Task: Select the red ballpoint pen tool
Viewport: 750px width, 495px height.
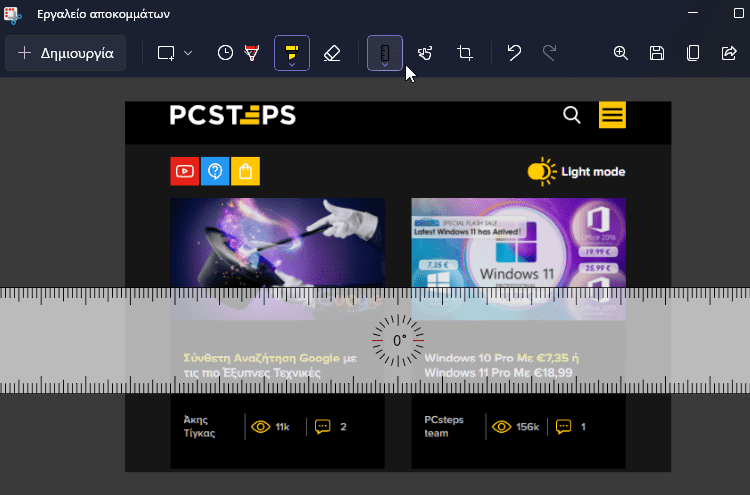Action: click(252, 53)
